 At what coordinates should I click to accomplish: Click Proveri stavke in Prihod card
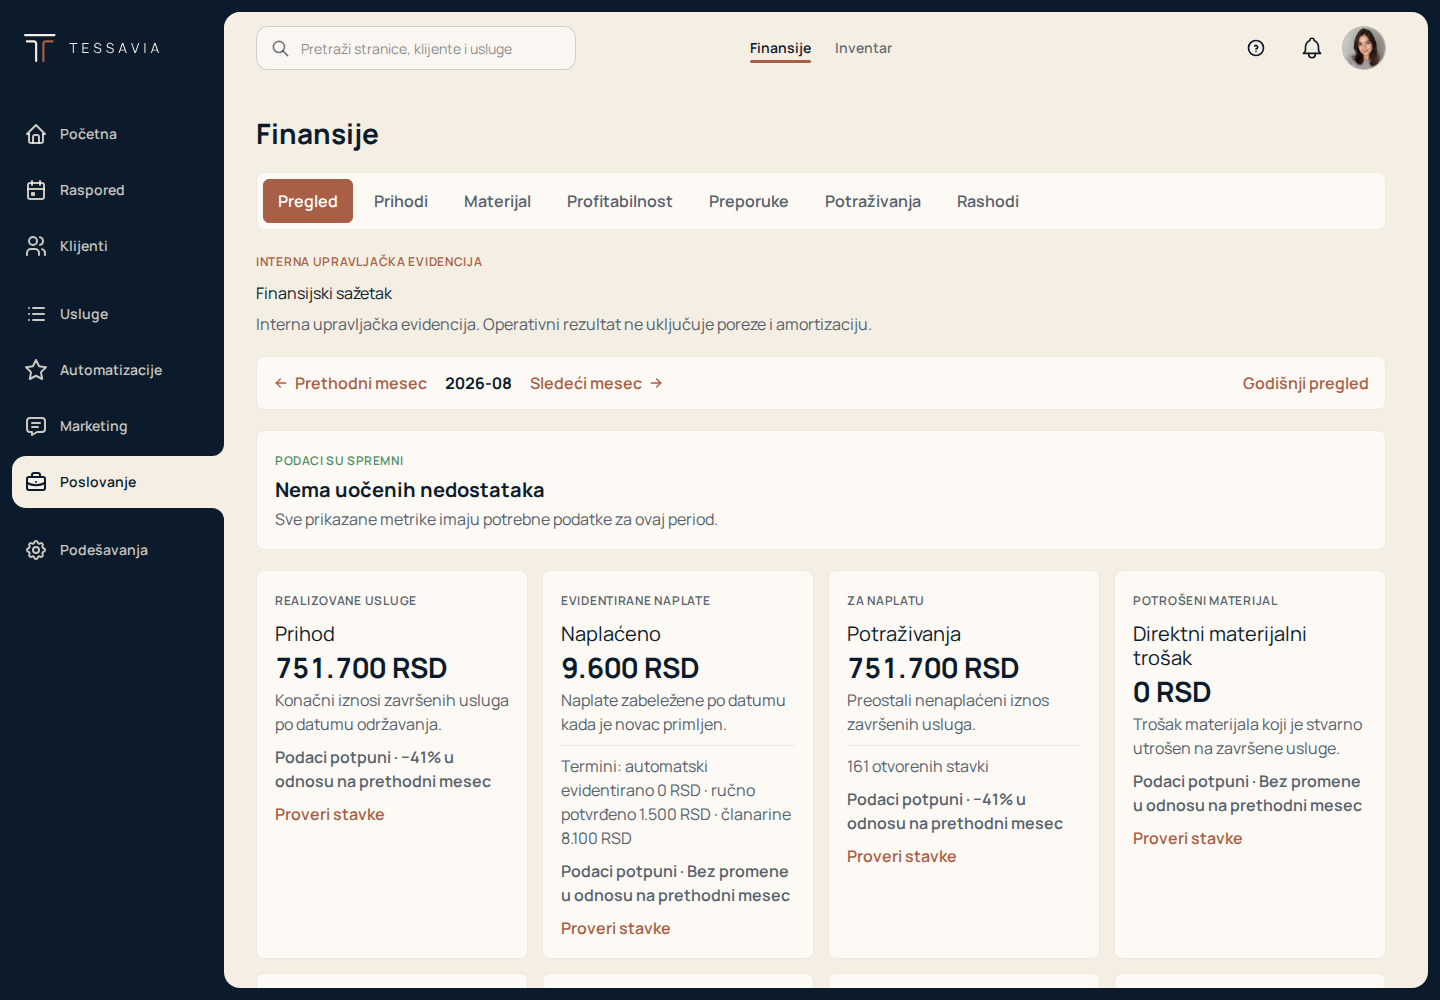330,814
